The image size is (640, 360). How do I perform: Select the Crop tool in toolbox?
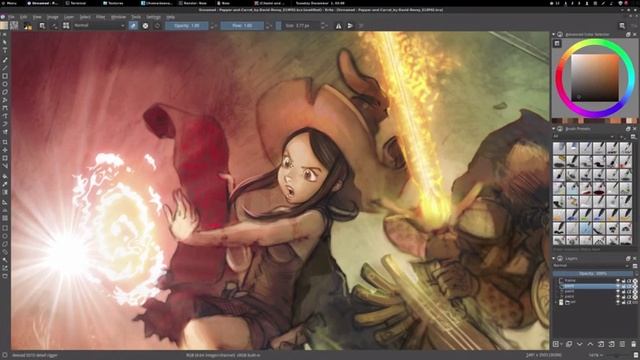click(5, 142)
